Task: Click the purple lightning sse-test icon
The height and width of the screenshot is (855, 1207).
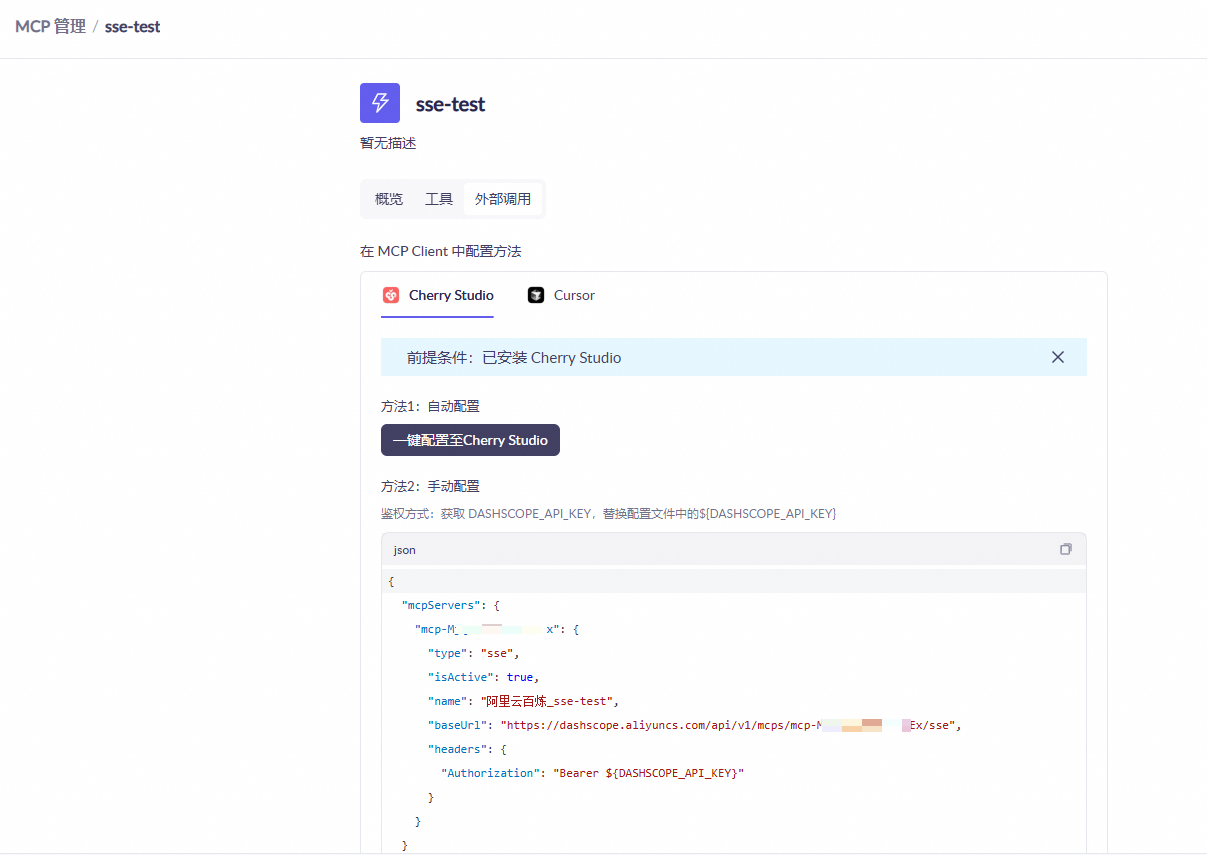Action: point(380,103)
